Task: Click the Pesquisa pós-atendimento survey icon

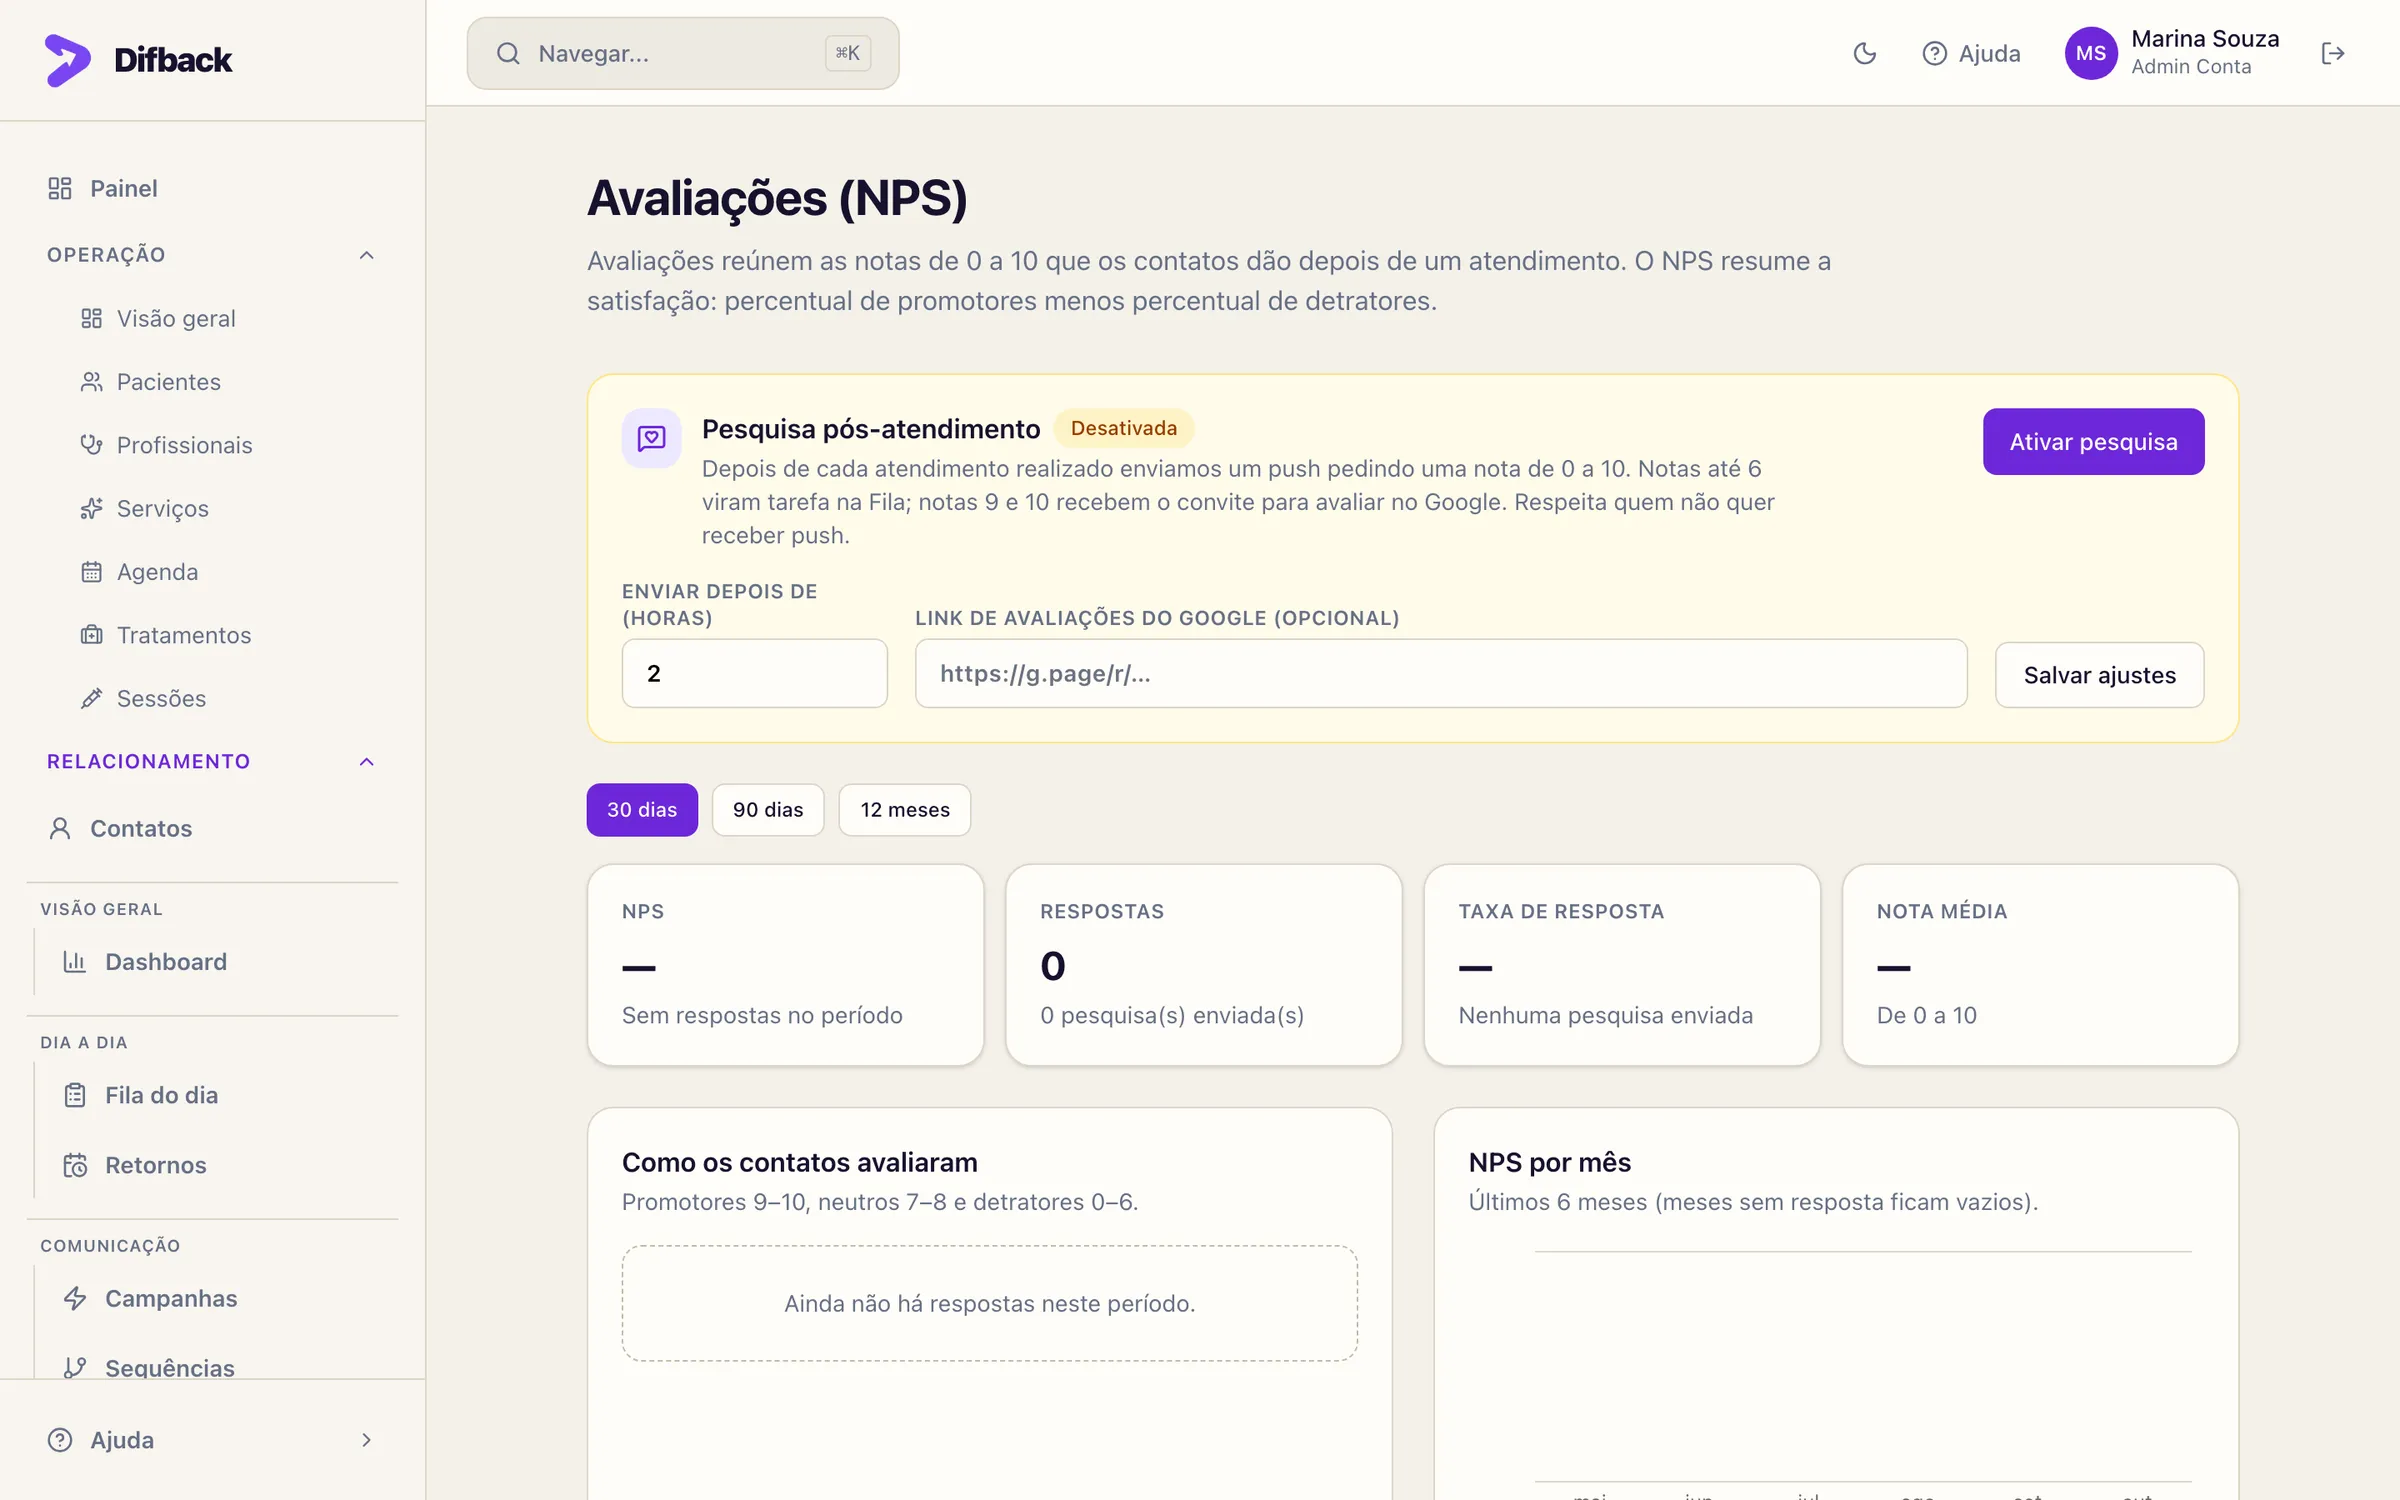Action: [x=652, y=438]
